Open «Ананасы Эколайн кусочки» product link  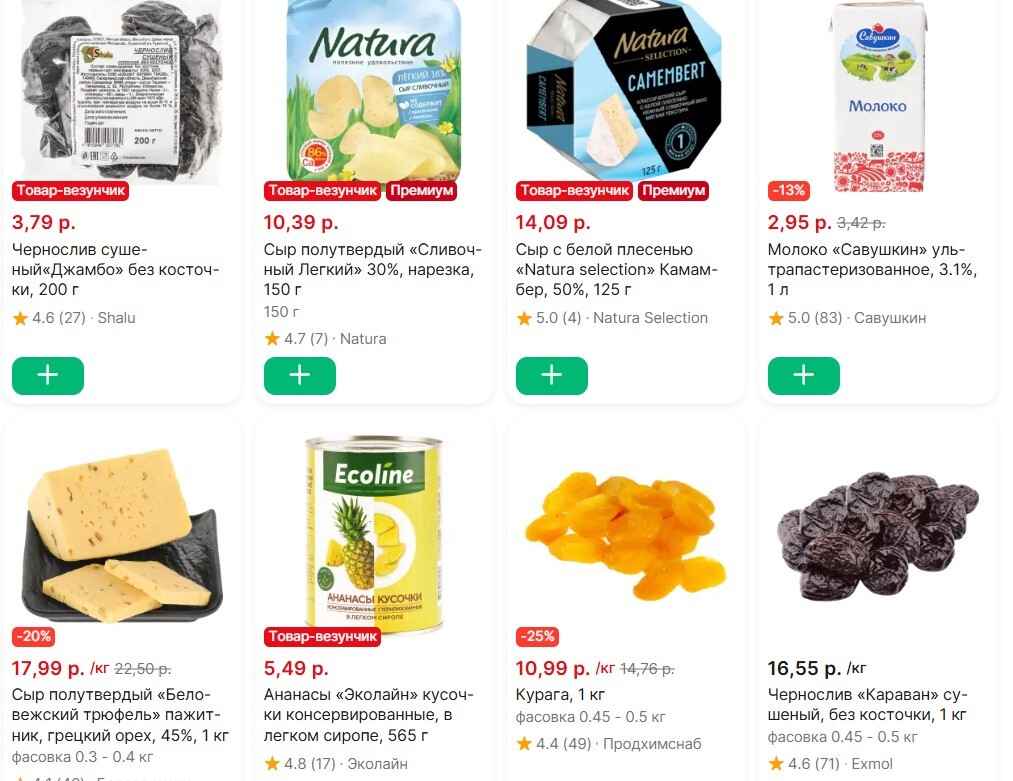click(x=368, y=716)
